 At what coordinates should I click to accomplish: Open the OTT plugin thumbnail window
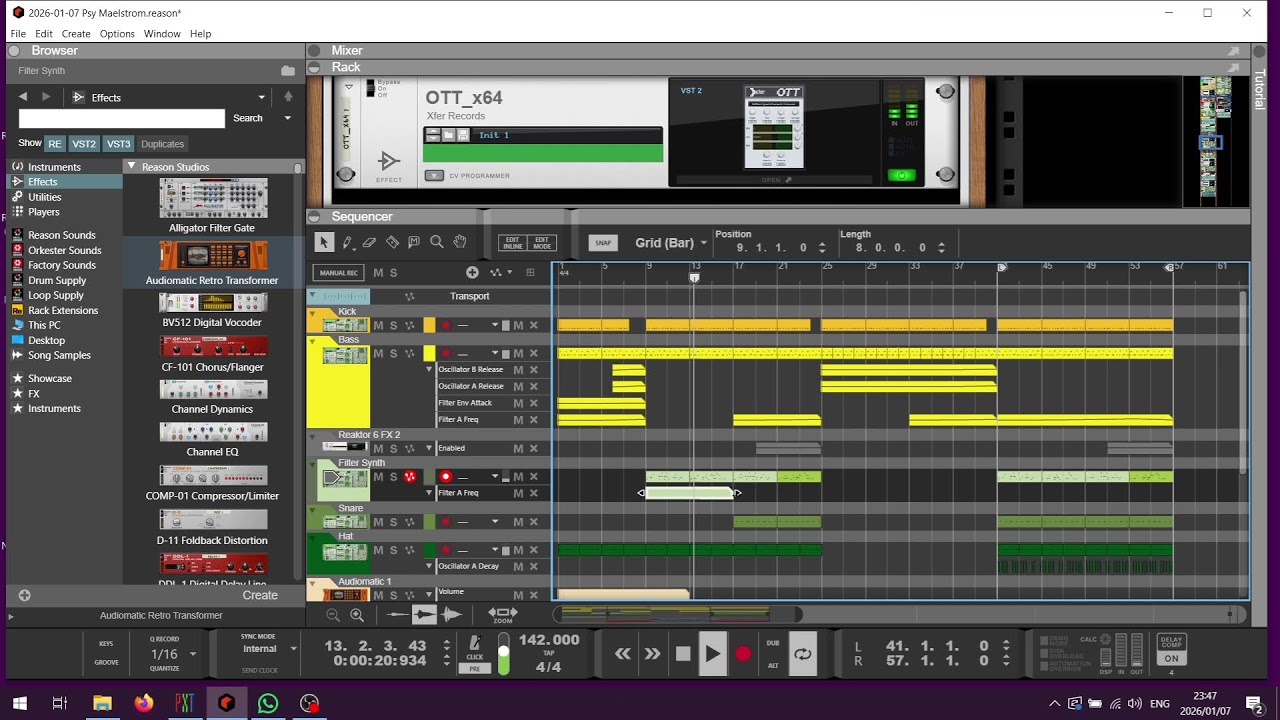pyautogui.click(x=774, y=127)
